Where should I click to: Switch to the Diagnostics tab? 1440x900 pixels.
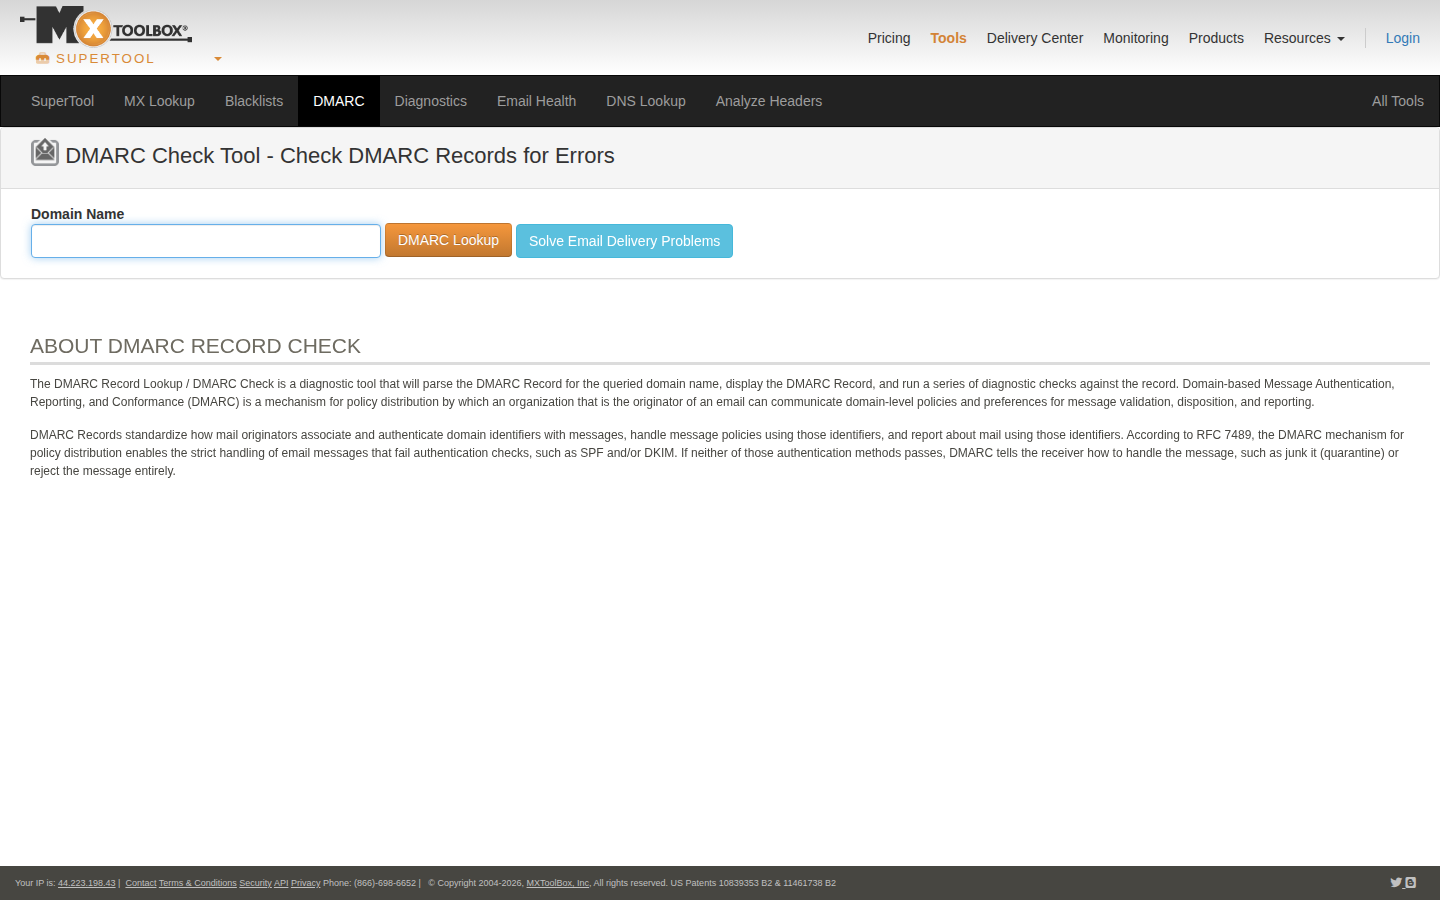click(x=431, y=101)
